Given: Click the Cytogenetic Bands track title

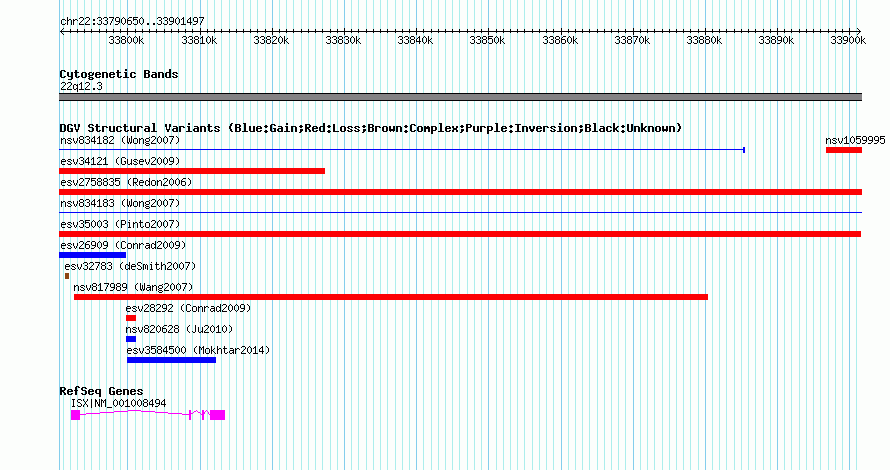Looking at the screenshot, I should click(x=119, y=74).
